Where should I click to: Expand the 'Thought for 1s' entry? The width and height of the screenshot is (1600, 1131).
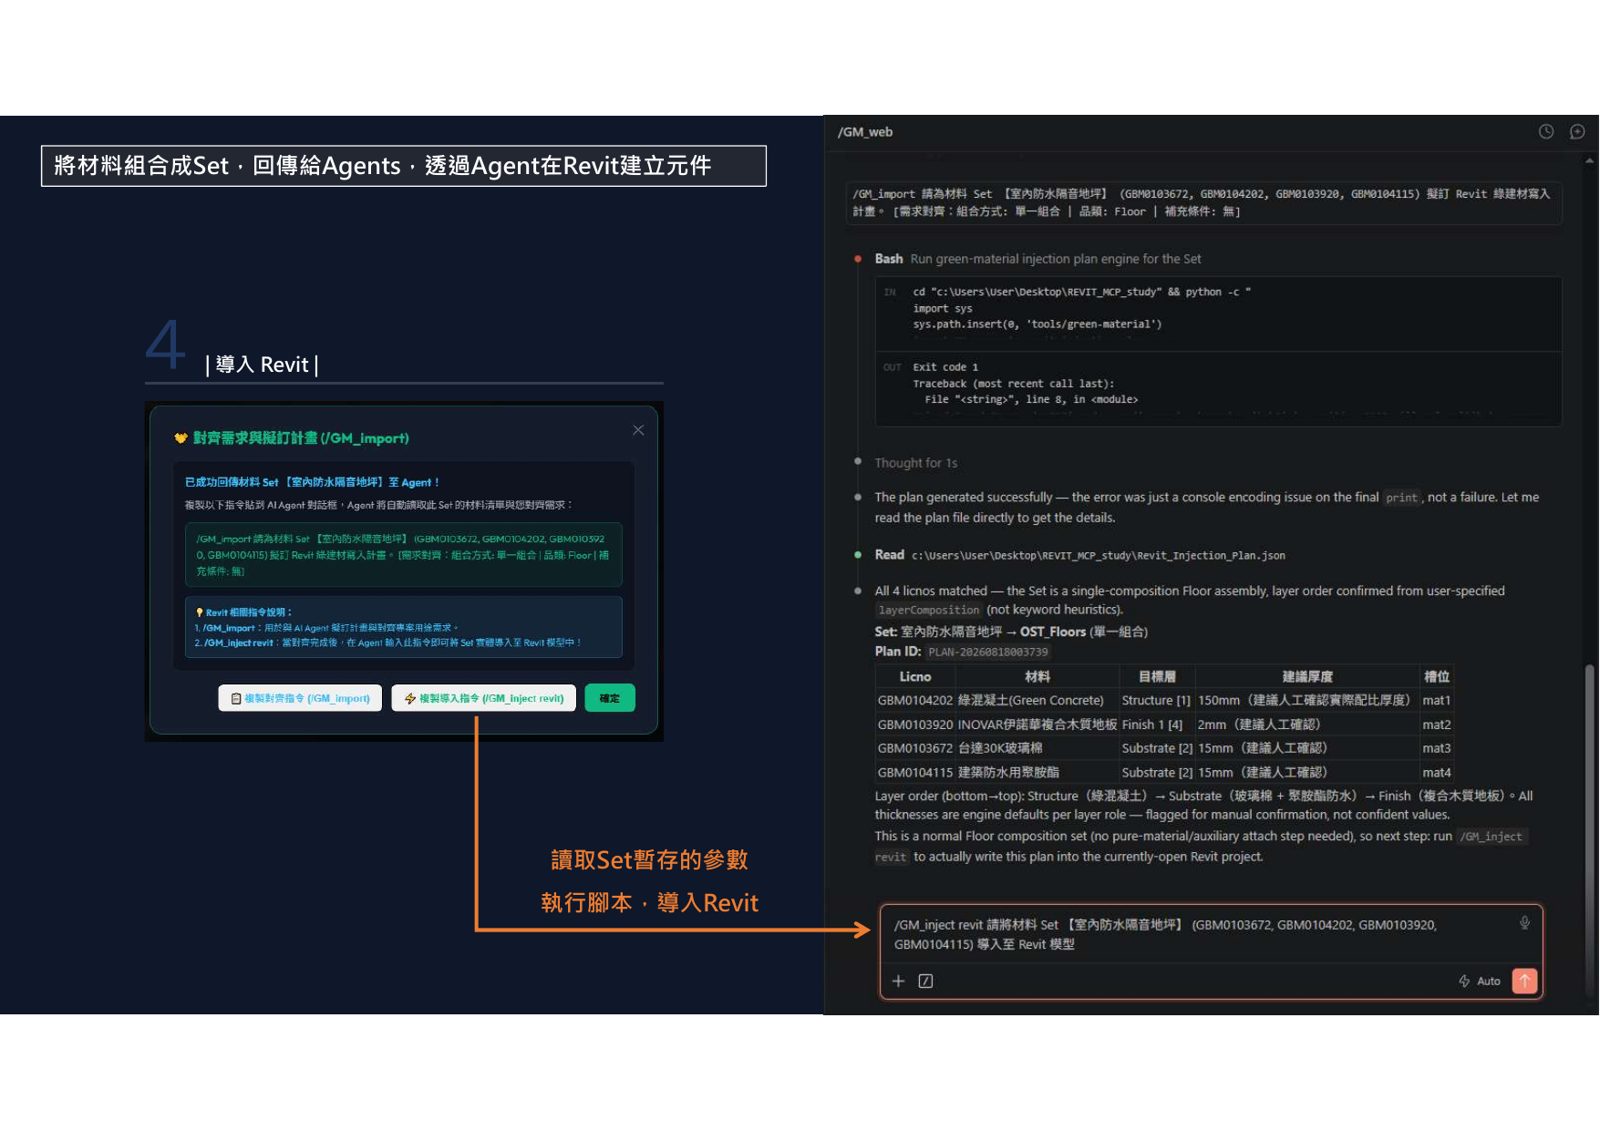click(916, 463)
